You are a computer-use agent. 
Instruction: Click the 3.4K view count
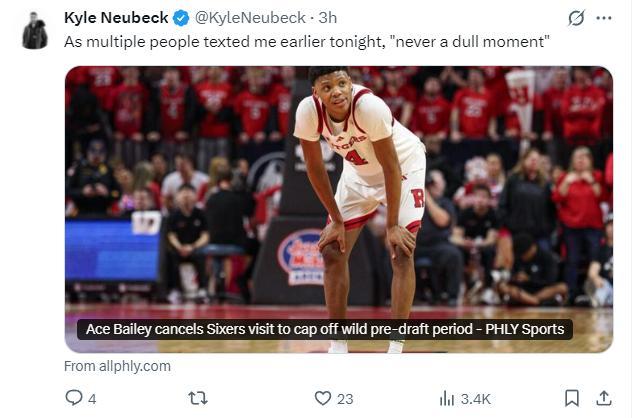(475, 398)
